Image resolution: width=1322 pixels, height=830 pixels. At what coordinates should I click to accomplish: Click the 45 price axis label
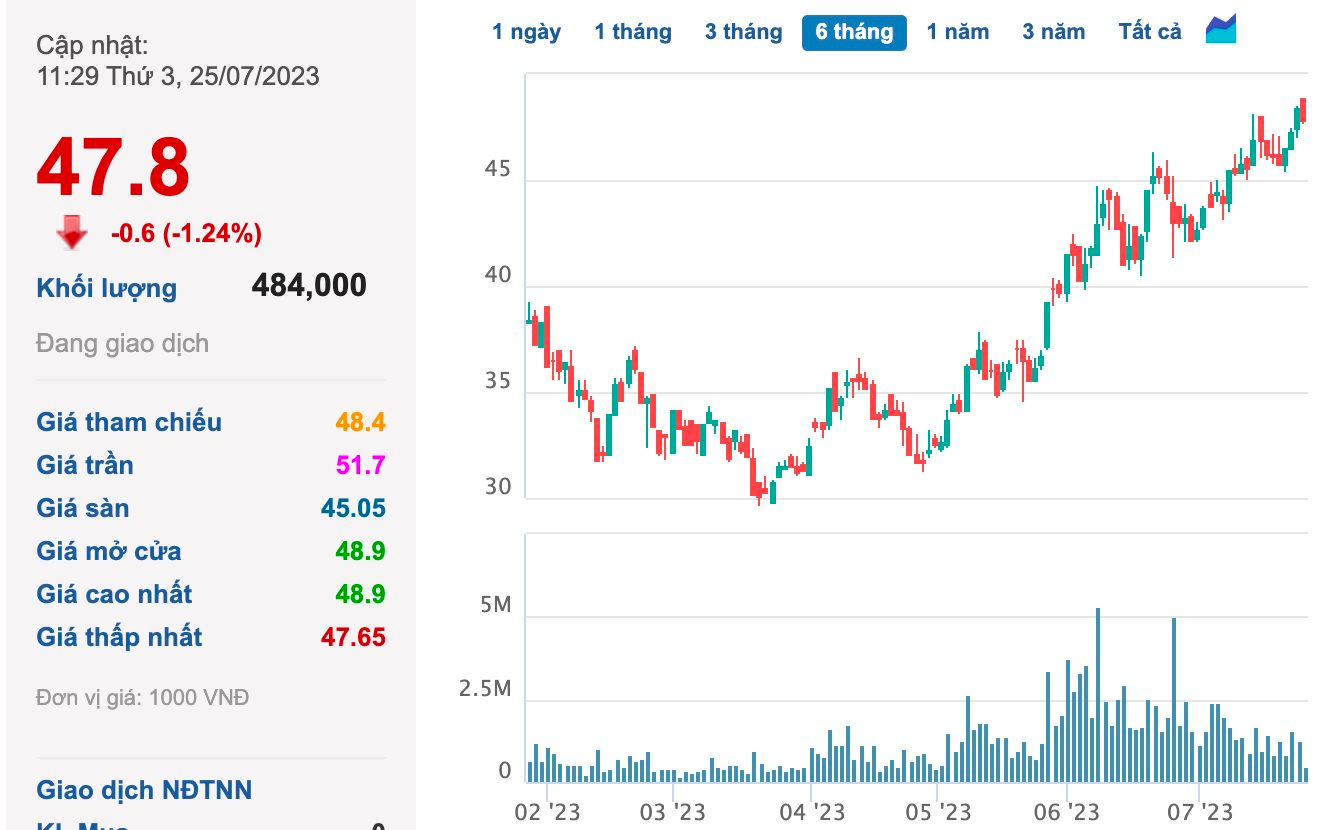pos(497,169)
